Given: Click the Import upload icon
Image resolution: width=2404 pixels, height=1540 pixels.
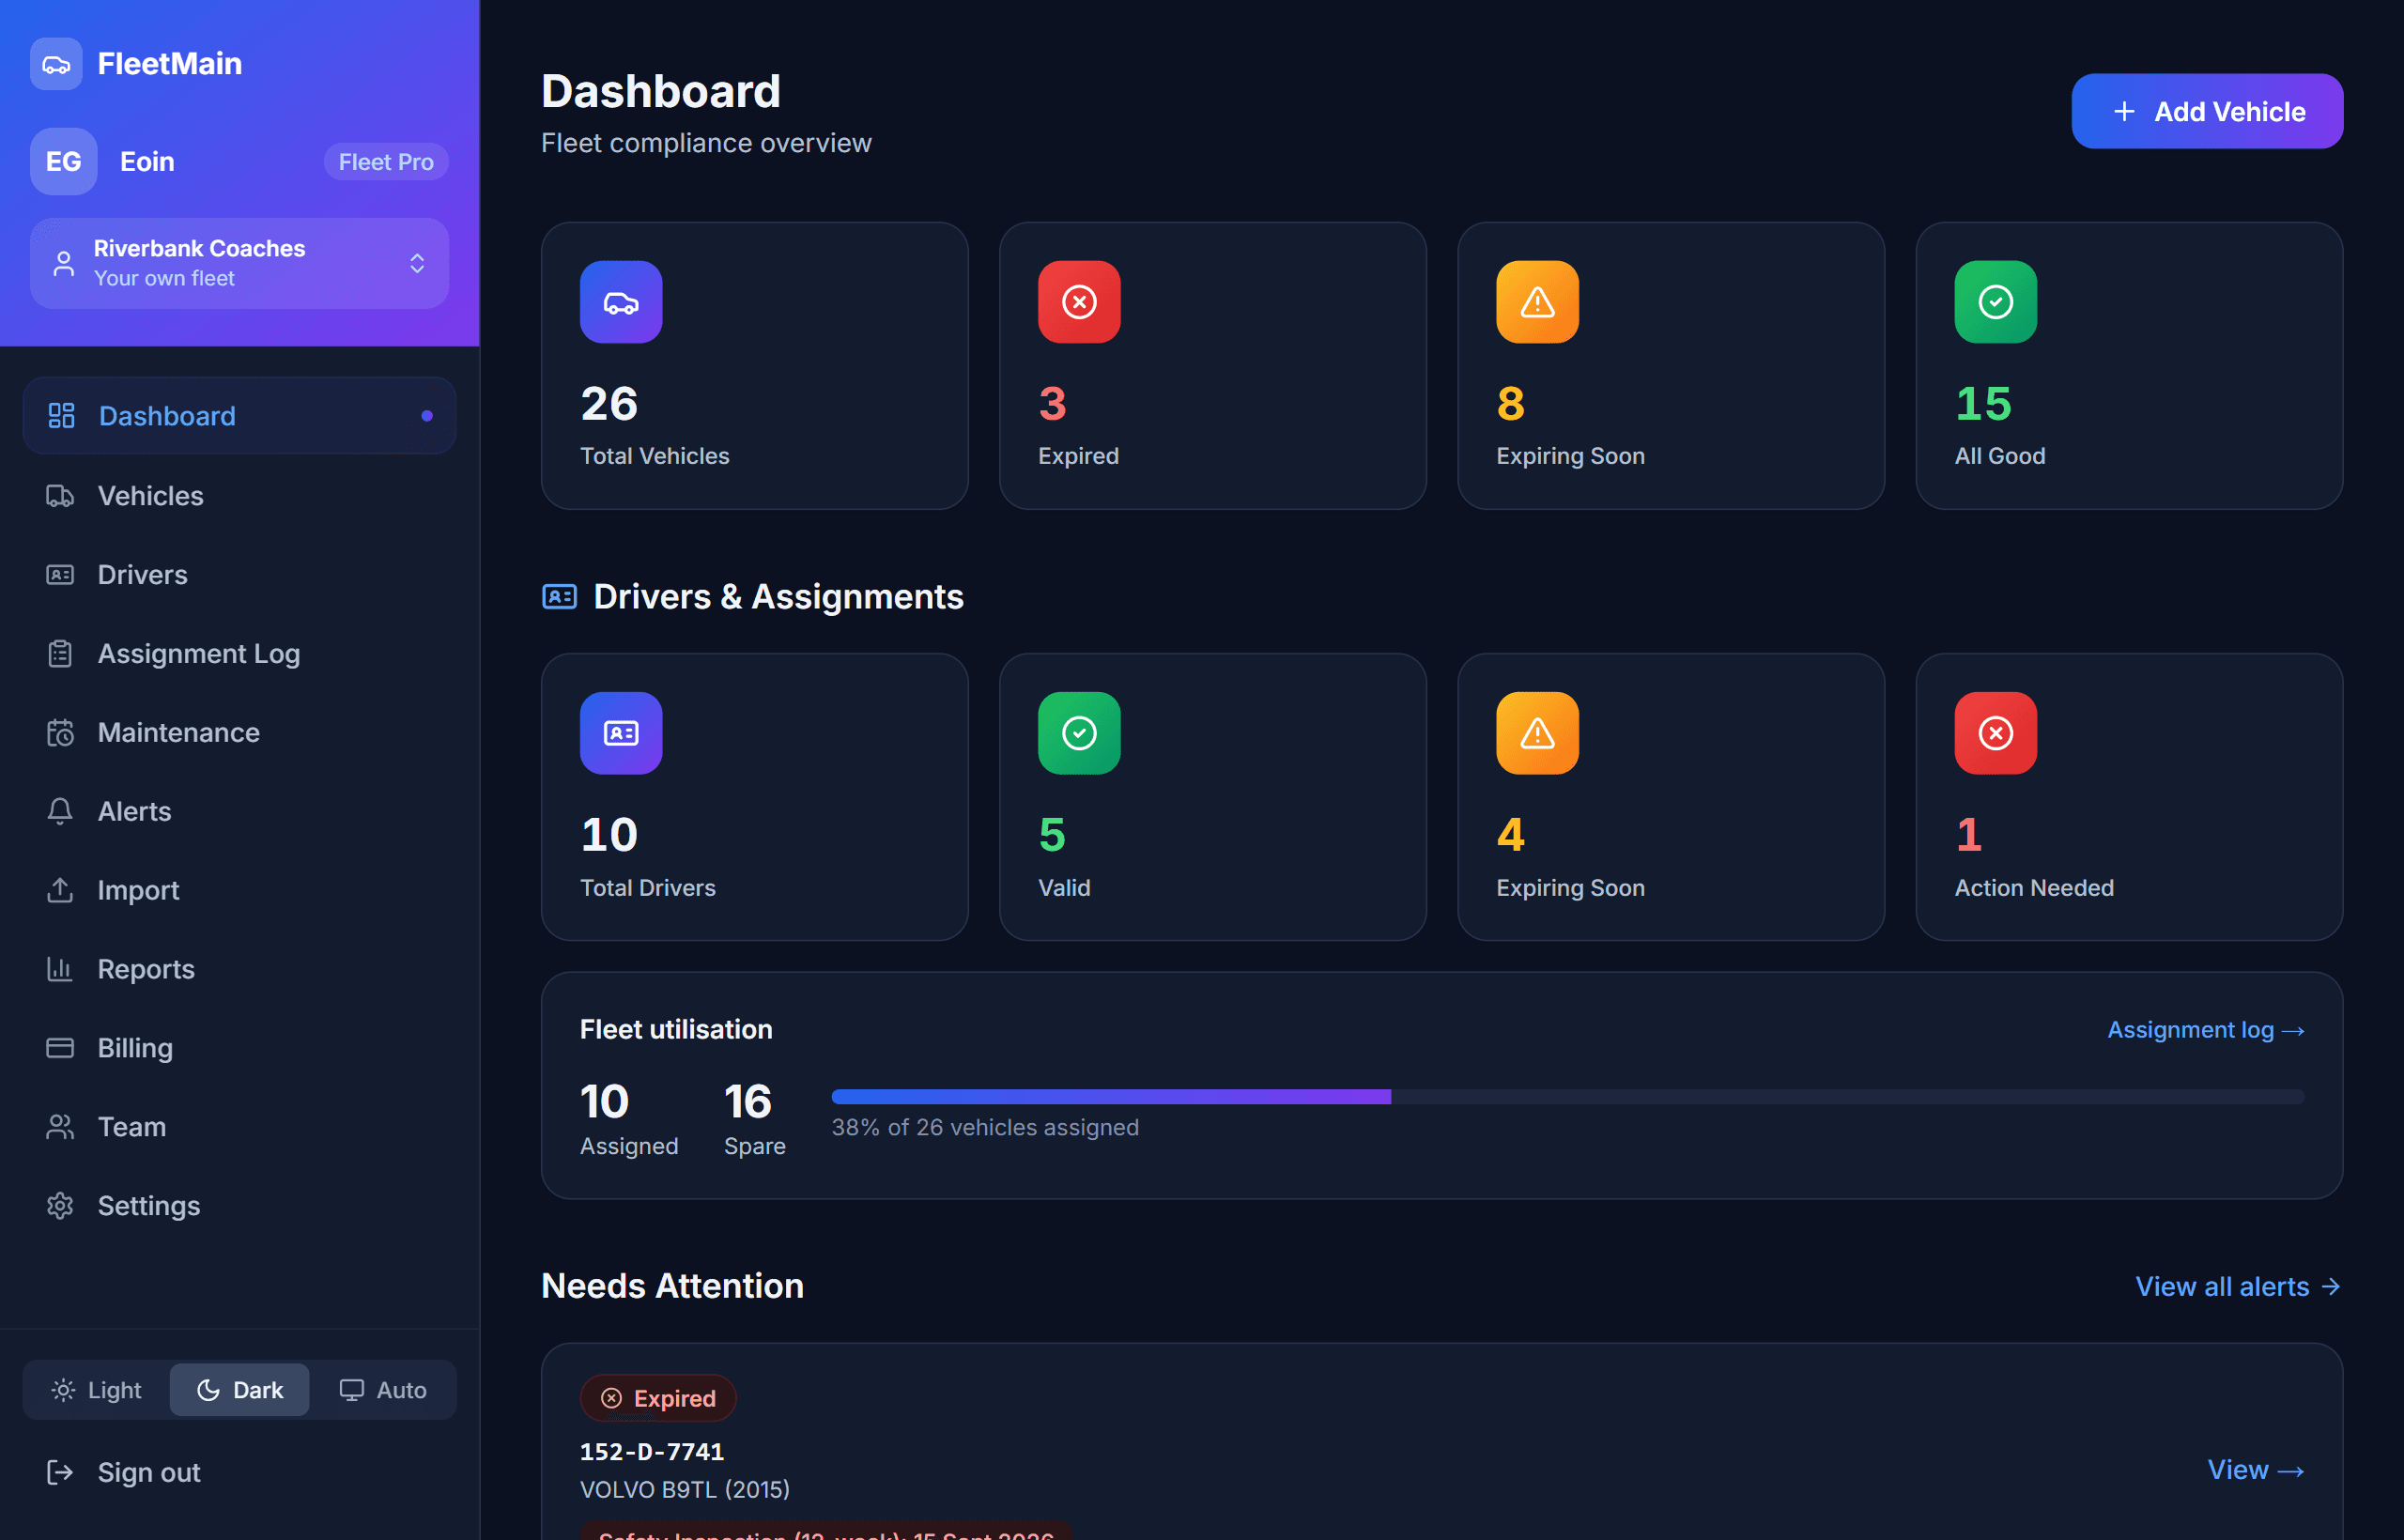Looking at the screenshot, I should [x=60, y=889].
